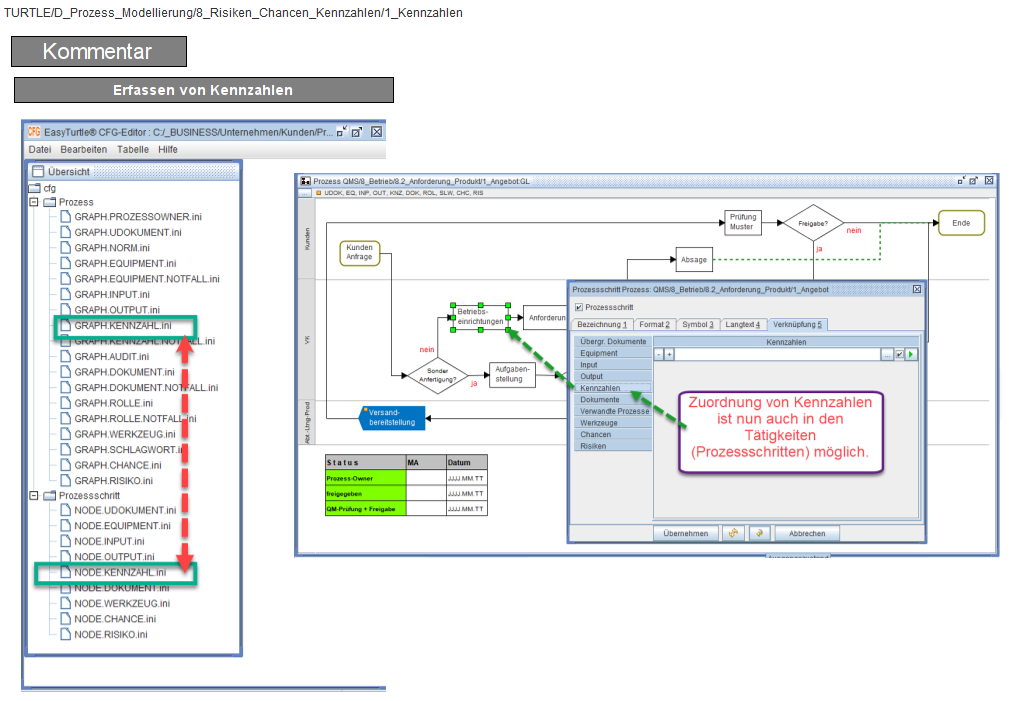This screenshot has width=1010, height=701.
Task: Click the Übernehmen button
Action: pyautogui.click(x=686, y=533)
